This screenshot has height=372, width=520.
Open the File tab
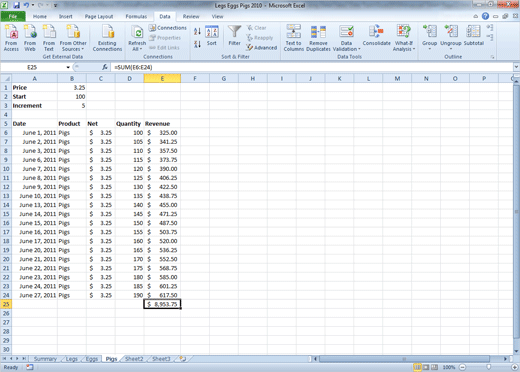coord(13,16)
